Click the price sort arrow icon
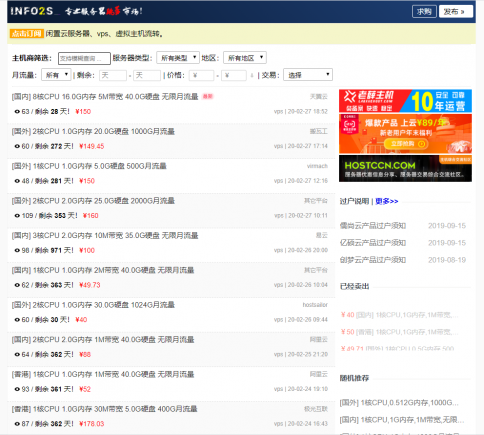 pos(252,76)
